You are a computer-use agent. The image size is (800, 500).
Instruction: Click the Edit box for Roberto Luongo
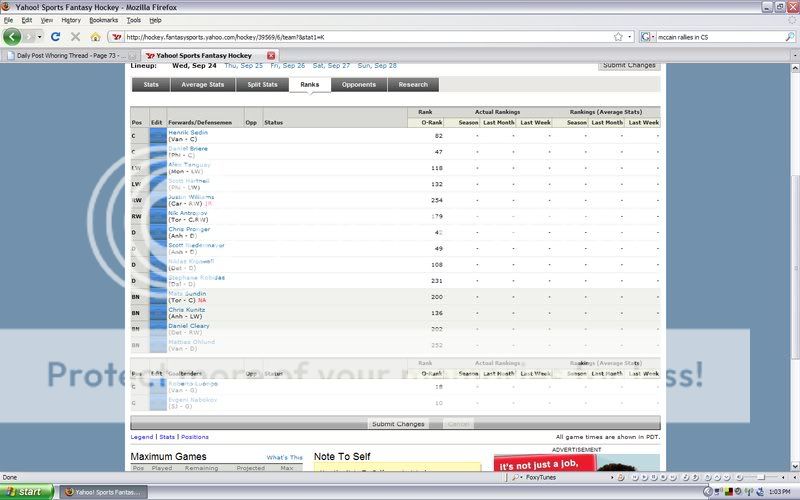click(157, 385)
